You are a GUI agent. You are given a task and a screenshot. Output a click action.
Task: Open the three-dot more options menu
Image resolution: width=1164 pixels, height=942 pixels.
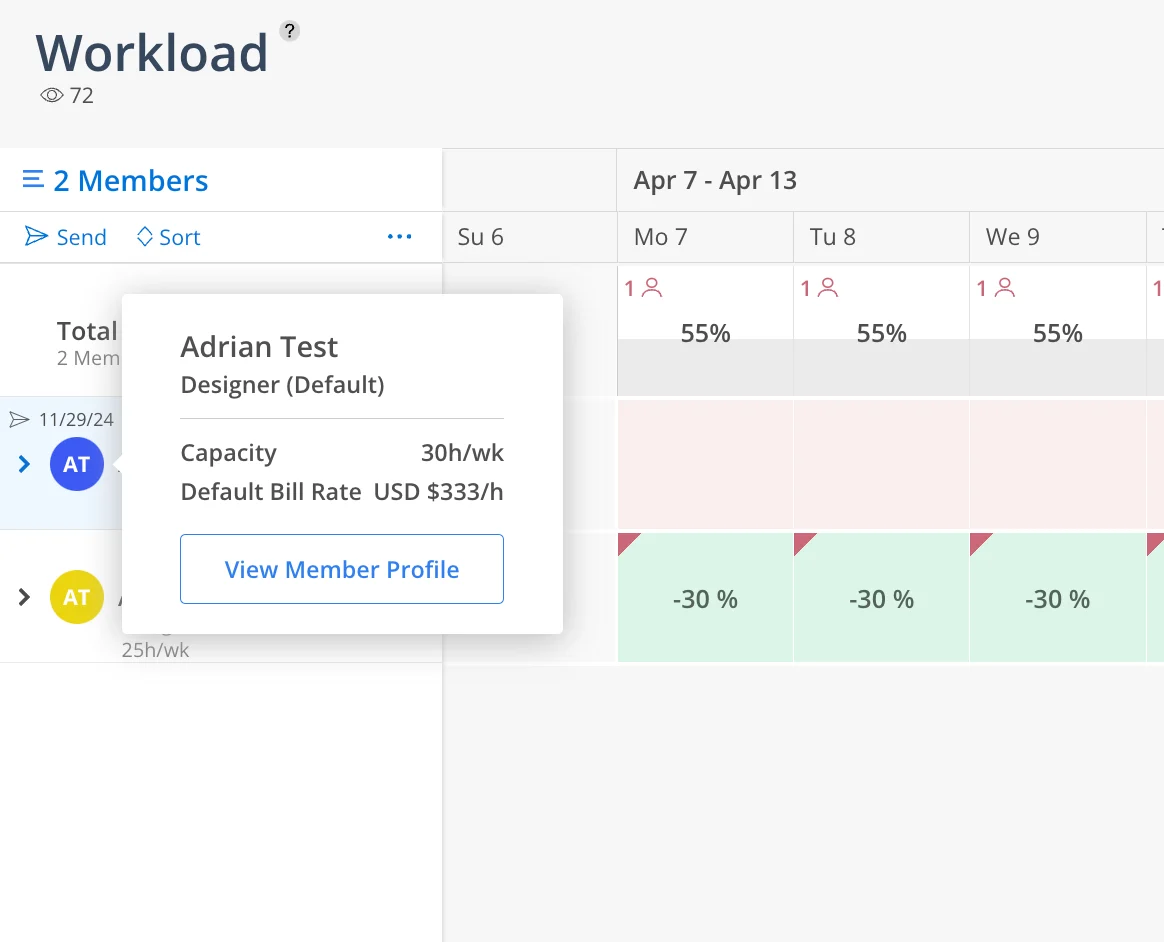pos(399,237)
